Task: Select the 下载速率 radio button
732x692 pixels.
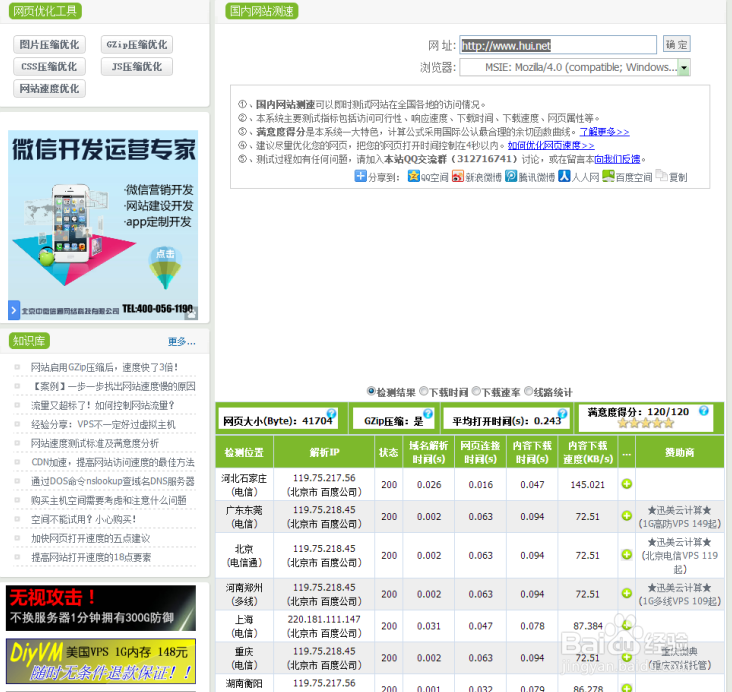Action: [476, 391]
